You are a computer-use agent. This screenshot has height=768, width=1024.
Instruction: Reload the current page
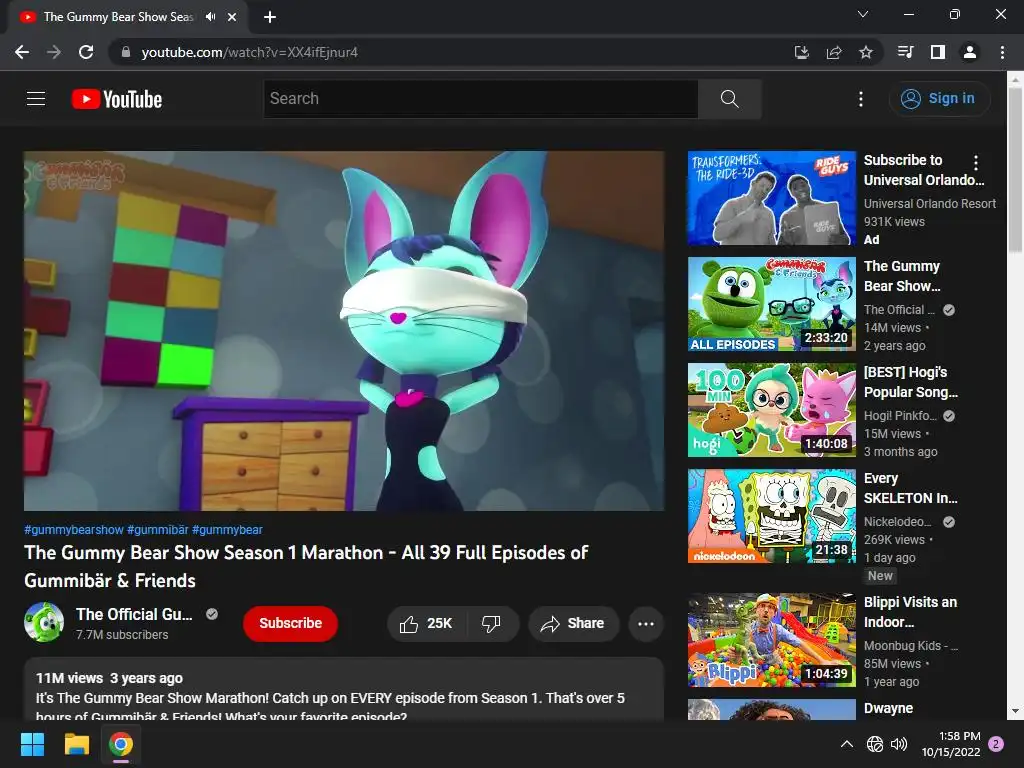(x=86, y=52)
